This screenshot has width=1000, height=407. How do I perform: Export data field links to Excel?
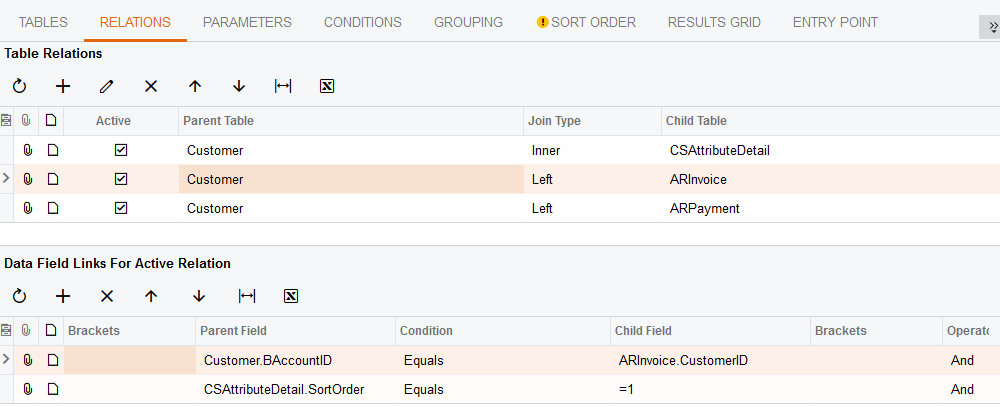click(x=291, y=296)
